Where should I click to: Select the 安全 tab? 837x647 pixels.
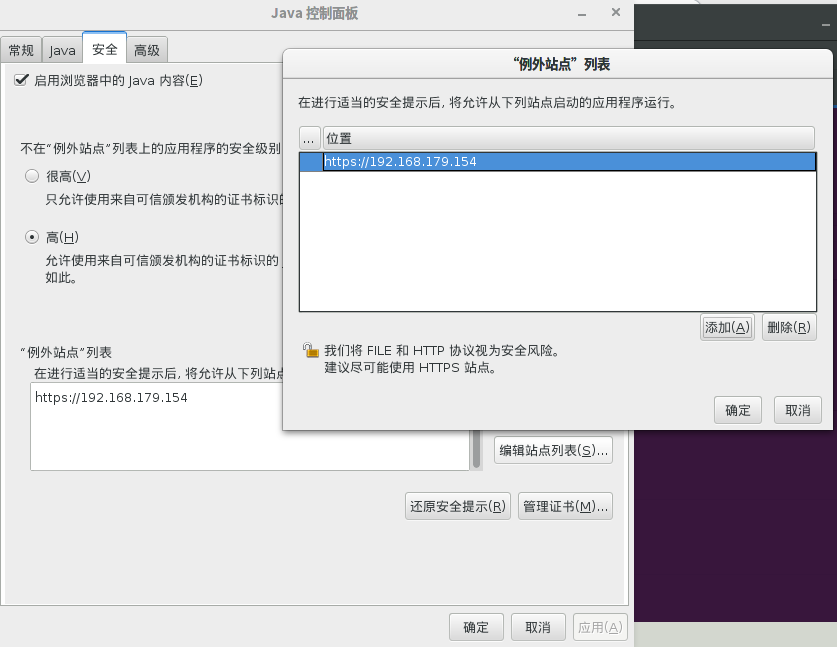click(104, 49)
